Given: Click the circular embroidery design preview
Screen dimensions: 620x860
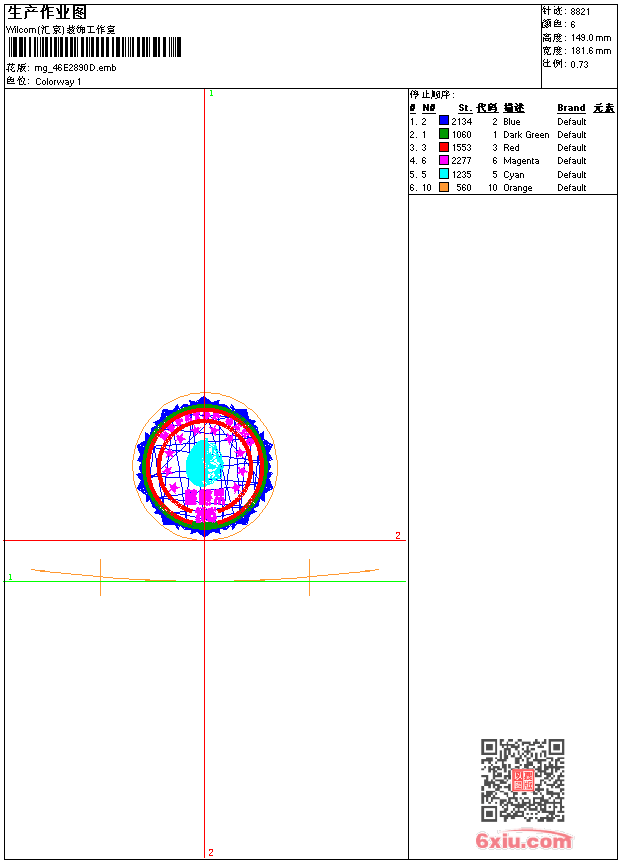Looking at the screenshot, I should (x=205, y=465).
